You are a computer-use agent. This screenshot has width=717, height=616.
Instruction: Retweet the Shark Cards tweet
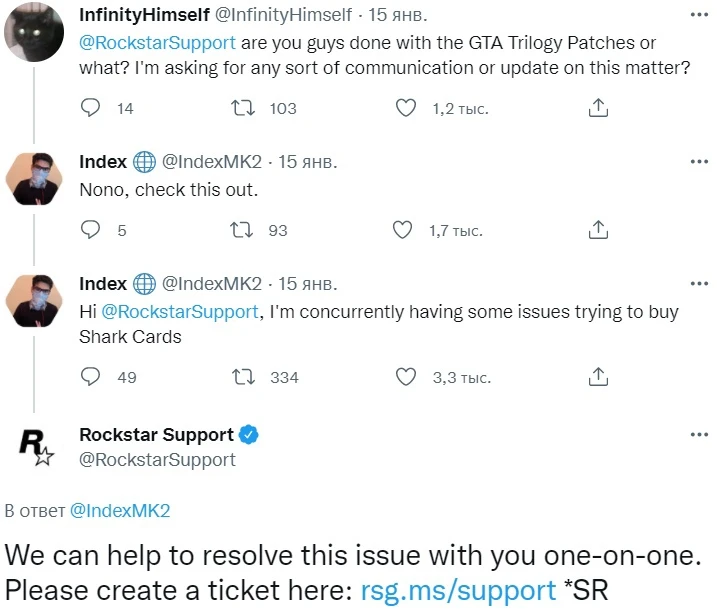[242, 377]
